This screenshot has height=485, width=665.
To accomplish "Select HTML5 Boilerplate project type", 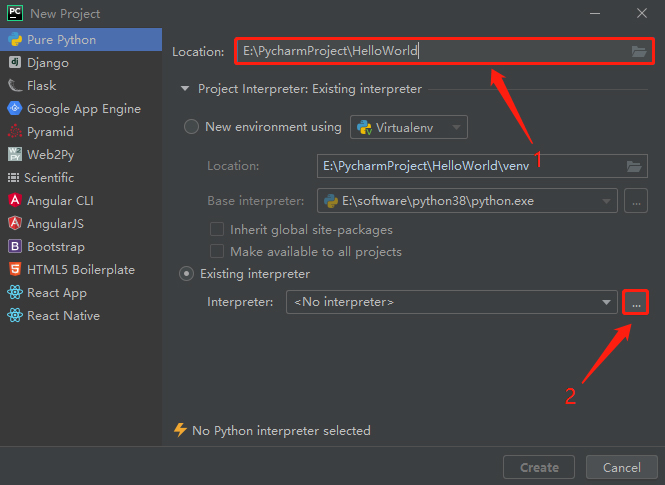I will click(81, 270).
